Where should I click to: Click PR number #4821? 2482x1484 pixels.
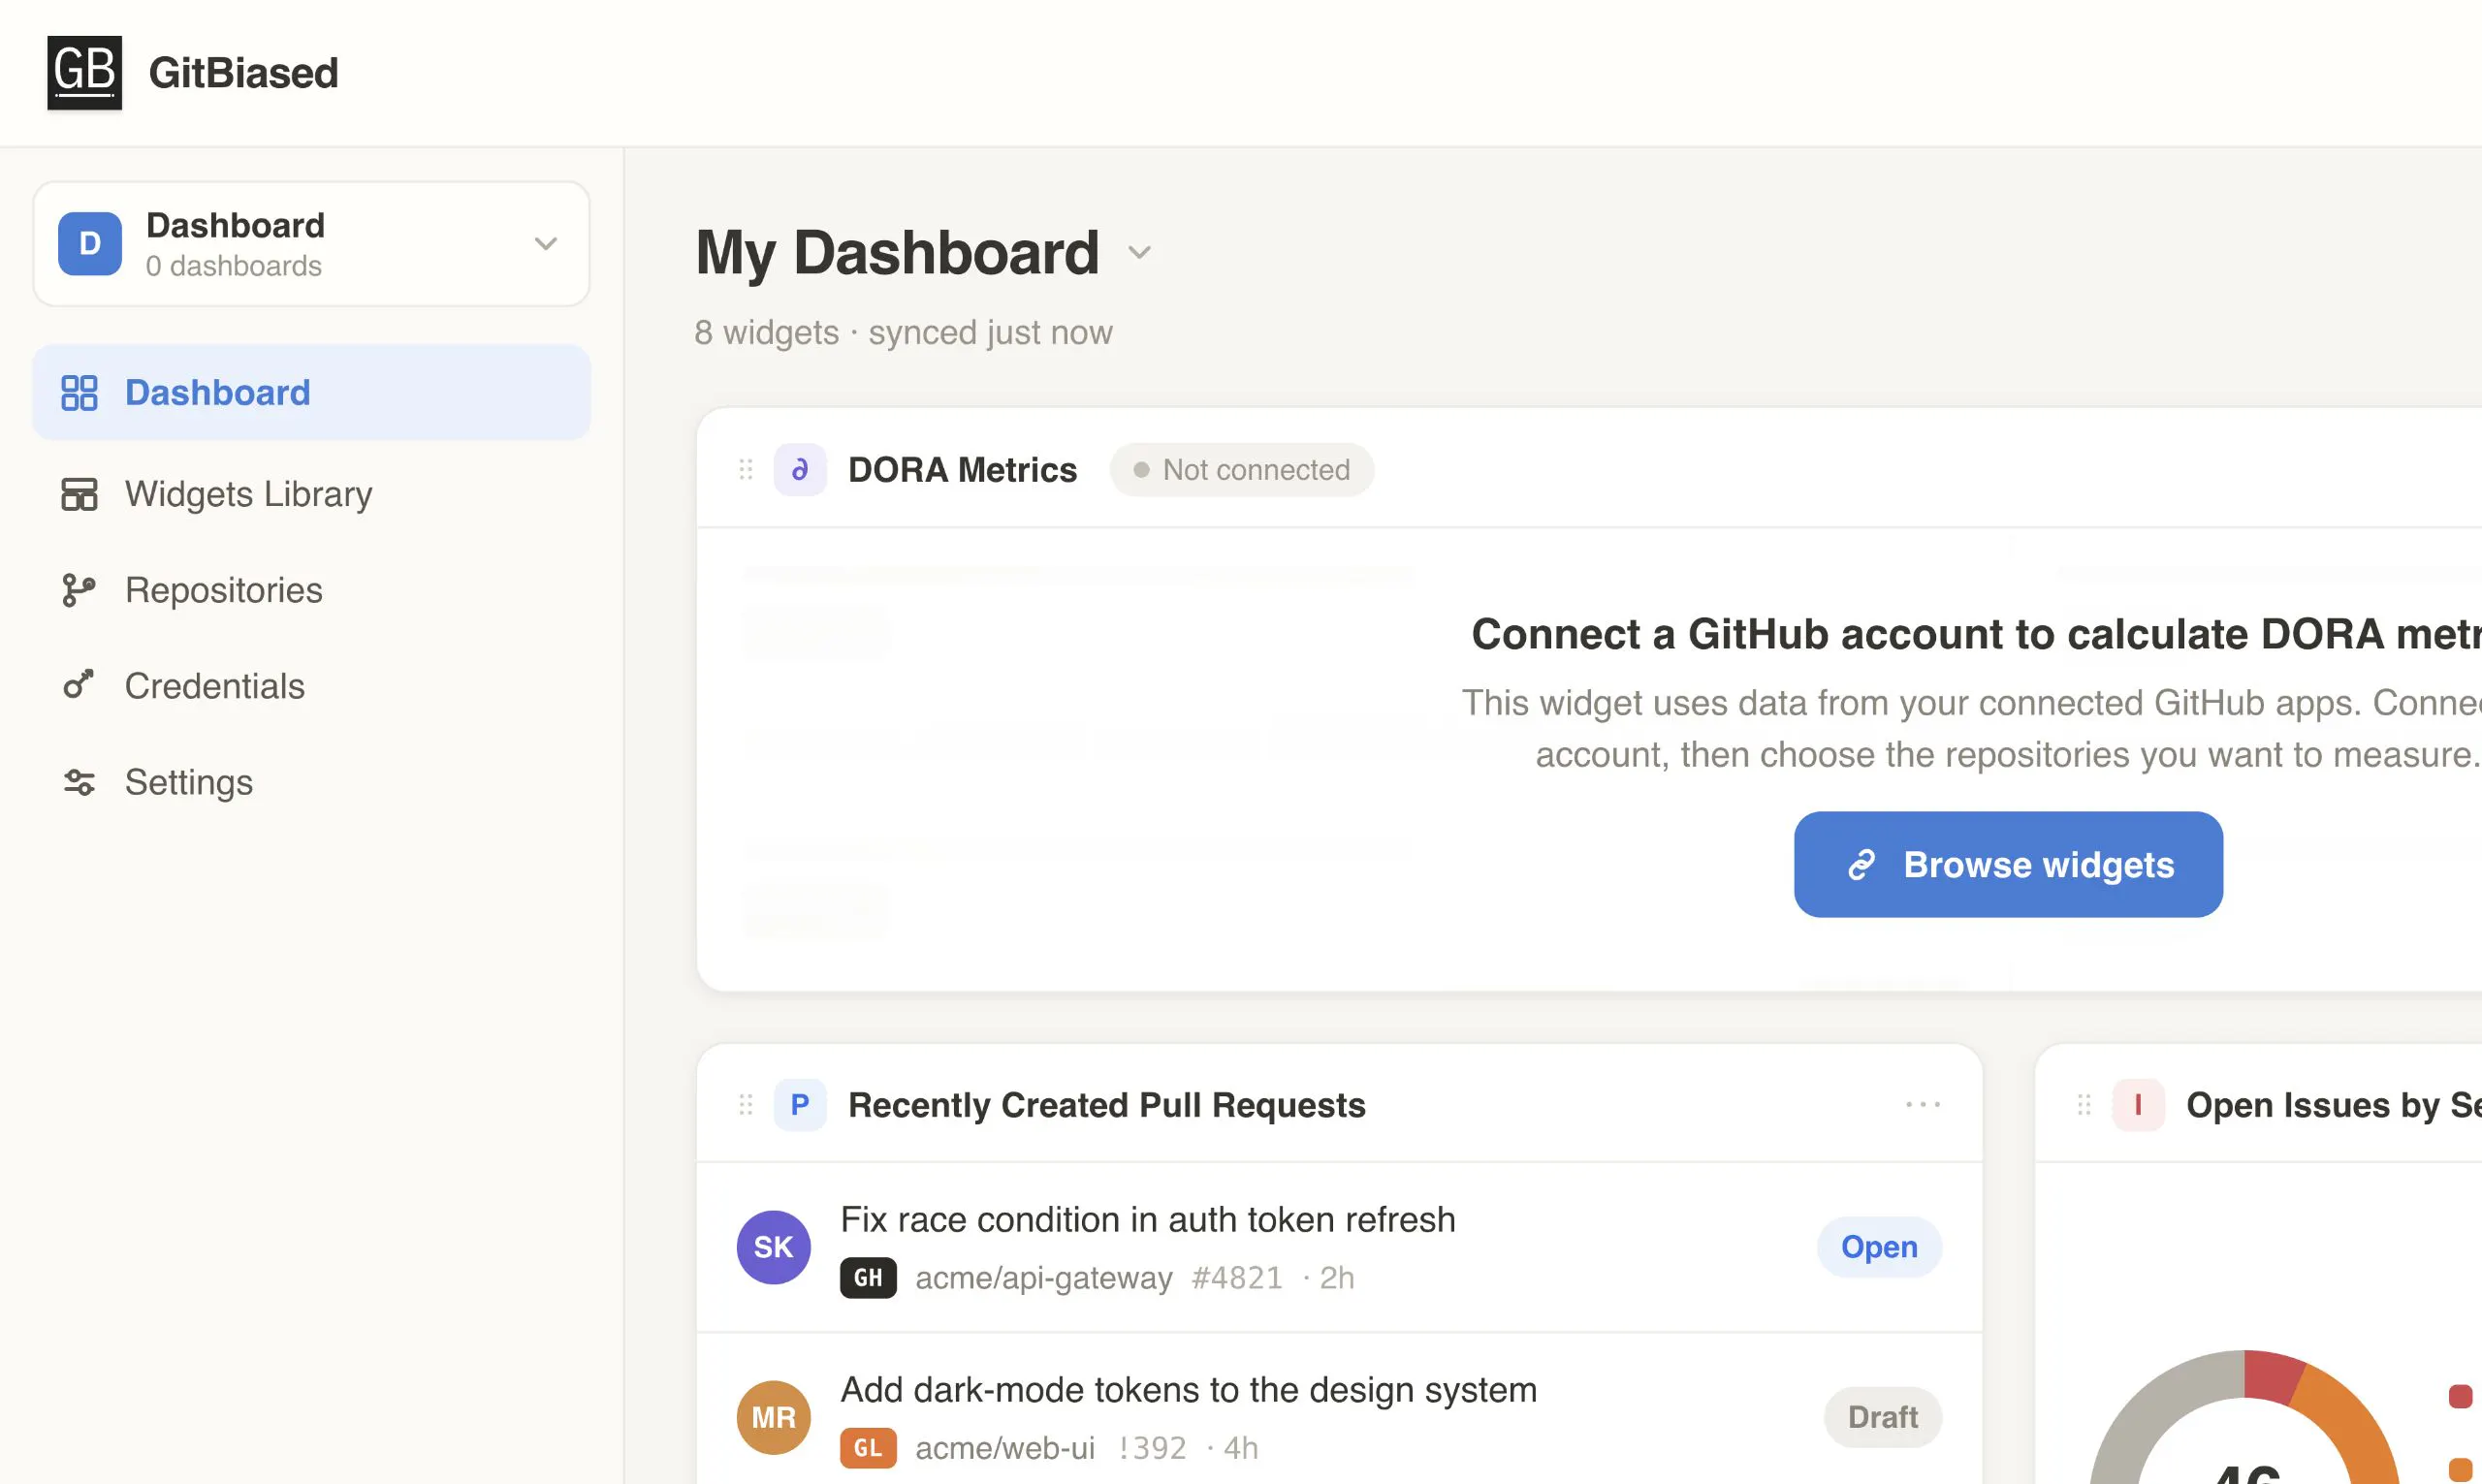(1237, 1278)
